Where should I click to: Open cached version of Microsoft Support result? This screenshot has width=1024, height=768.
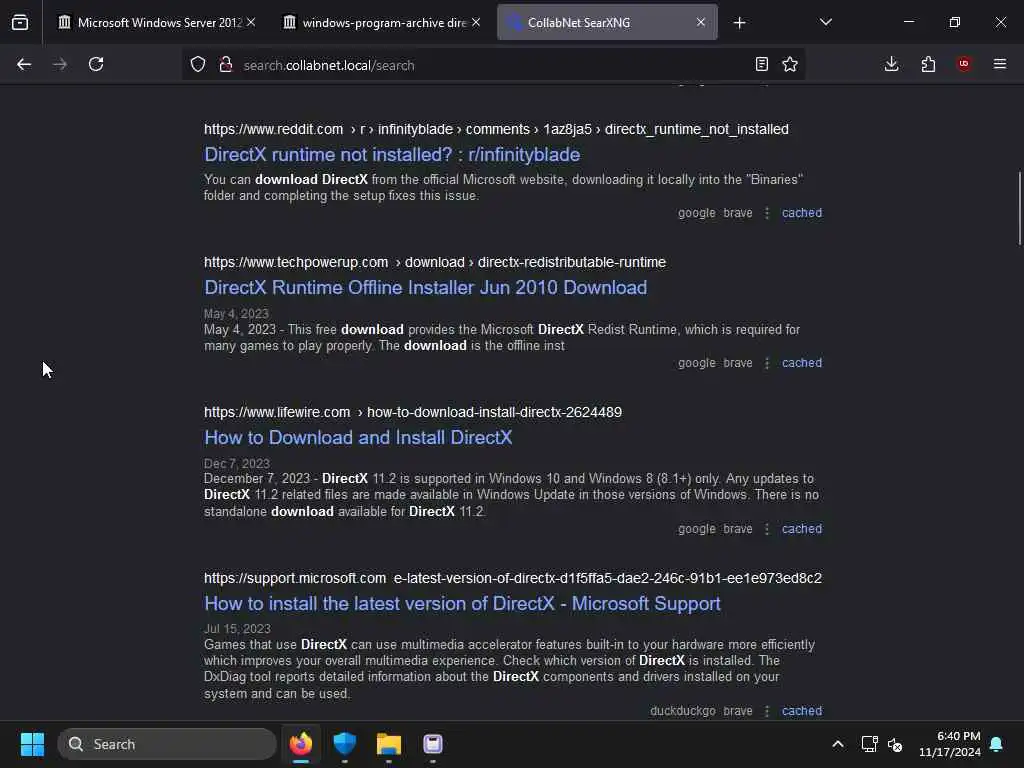point(802,711)
